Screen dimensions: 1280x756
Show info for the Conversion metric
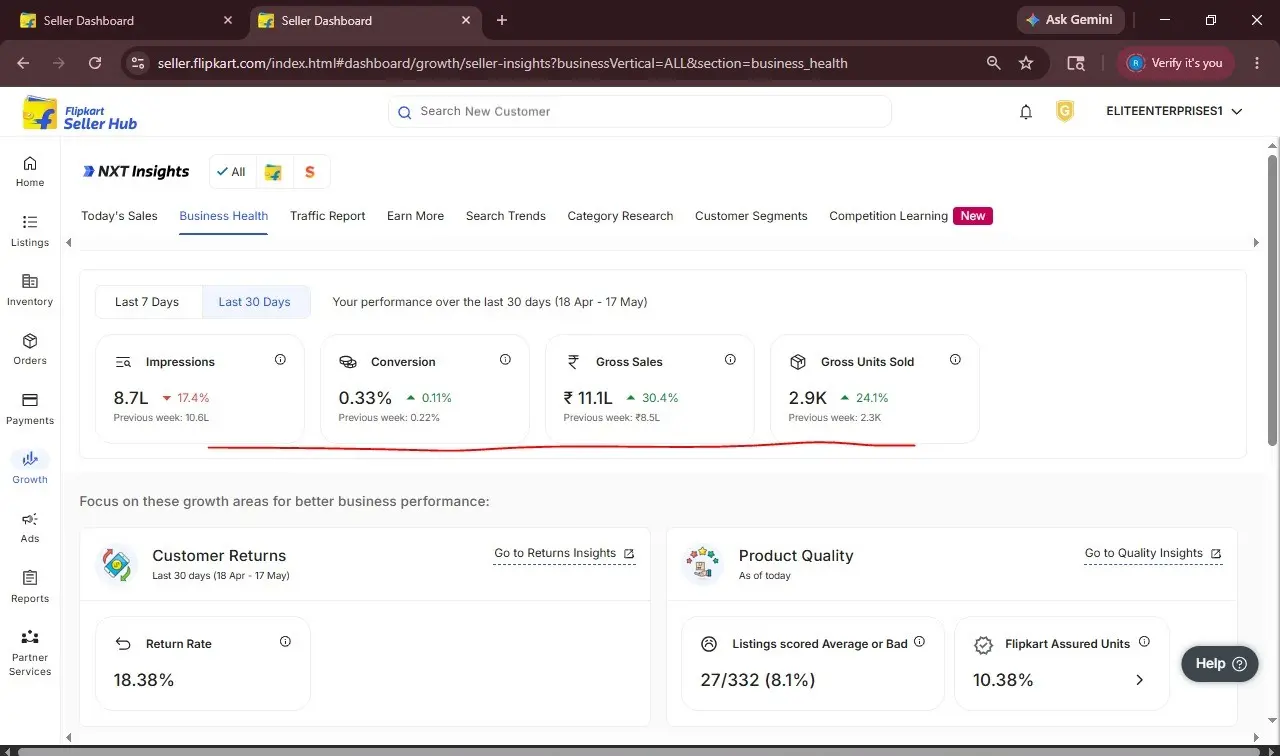click(505, 360)
